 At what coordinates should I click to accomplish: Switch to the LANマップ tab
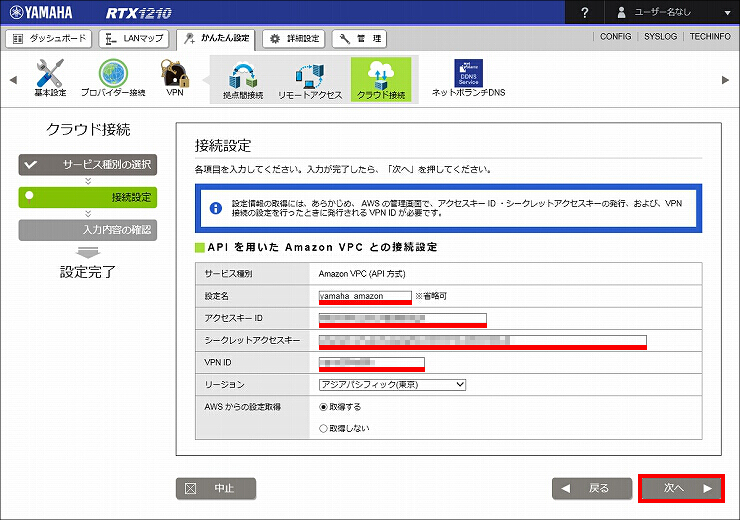tap(134, 39)
